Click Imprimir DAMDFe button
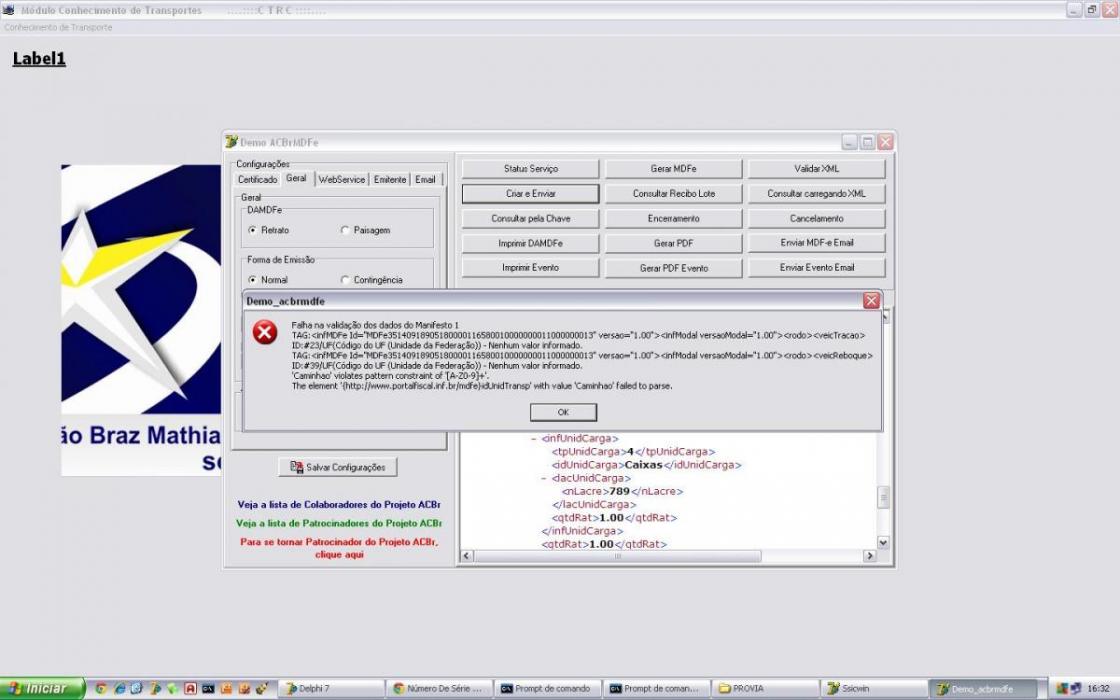This screenshot has width=1120, height=700. point(530,243)
